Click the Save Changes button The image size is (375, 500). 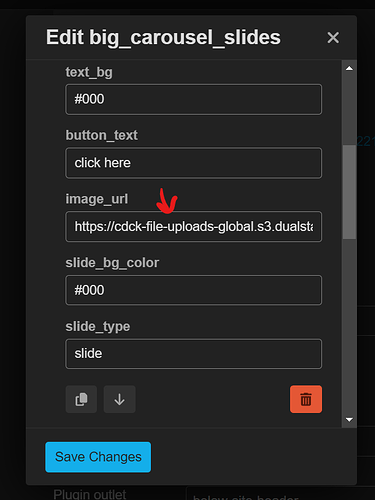click(98, 457)
